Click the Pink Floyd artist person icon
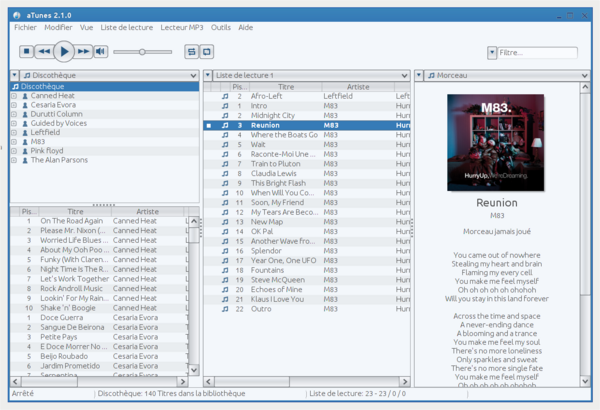 [25, 151]
